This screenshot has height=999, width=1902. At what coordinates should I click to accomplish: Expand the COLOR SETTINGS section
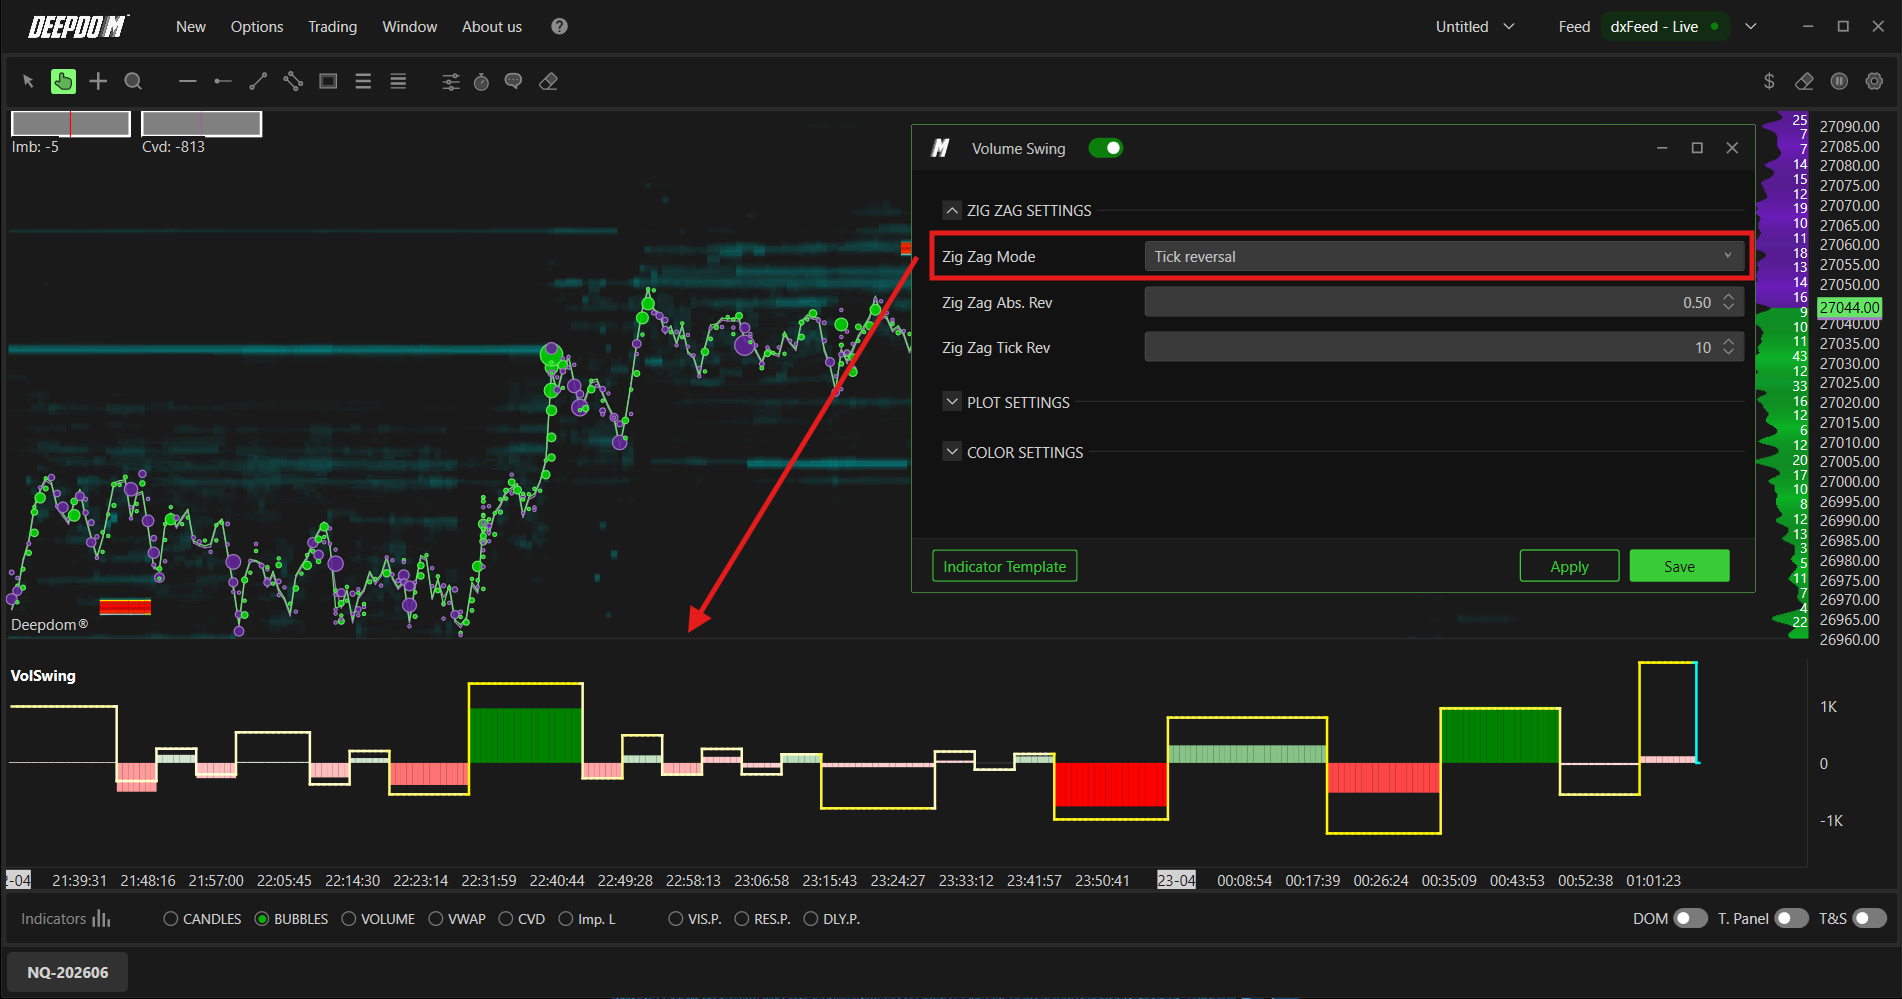[x=952, y=452]
